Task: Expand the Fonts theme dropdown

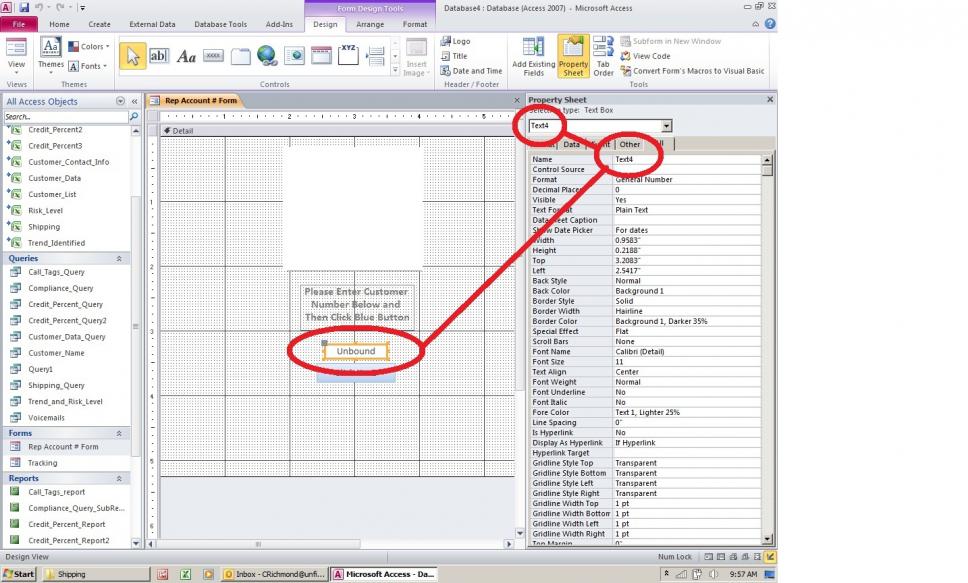Action: coord(88,66)
